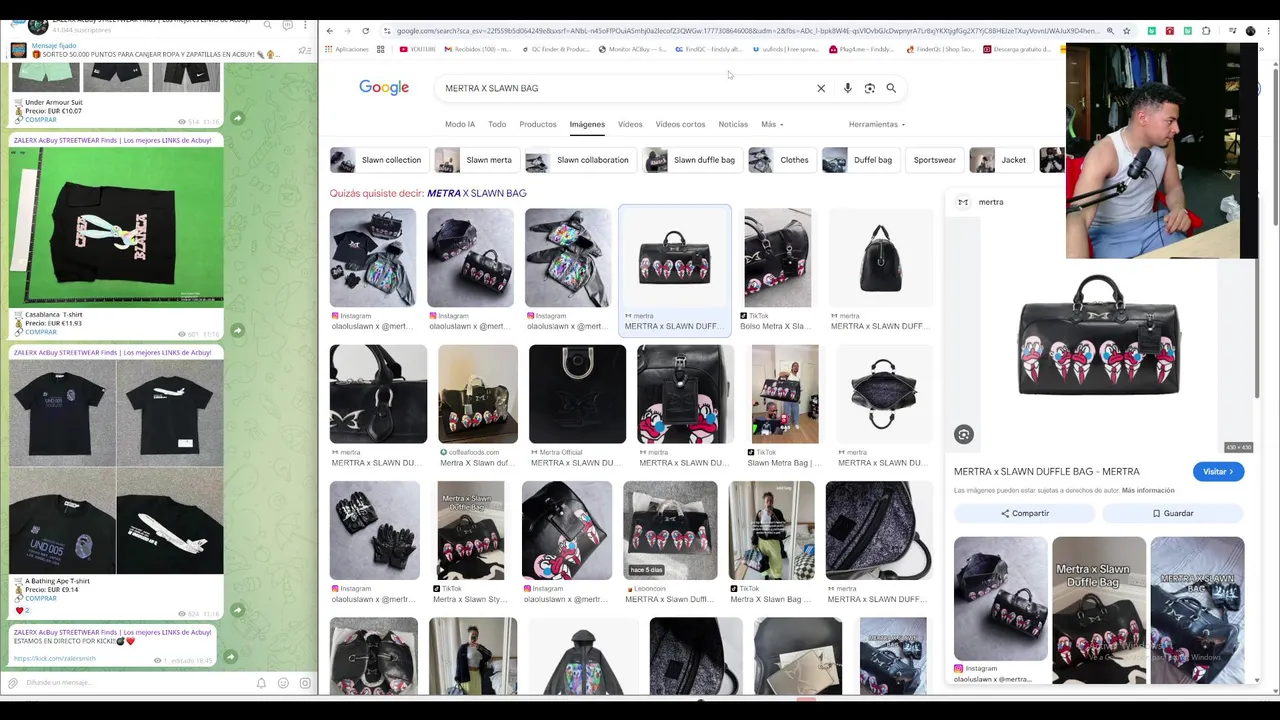1280x720 pixels.
Task: Filter by Slawn collection chip
Action: tap(378, 160)
